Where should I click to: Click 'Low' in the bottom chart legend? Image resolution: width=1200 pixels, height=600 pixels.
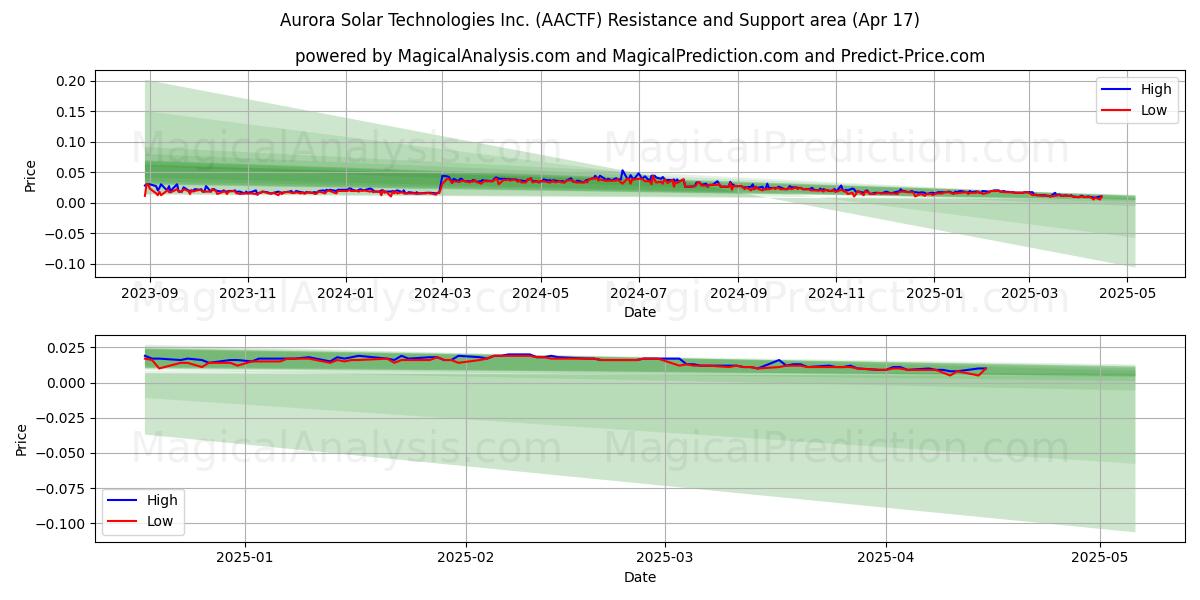tap(160, 521)
